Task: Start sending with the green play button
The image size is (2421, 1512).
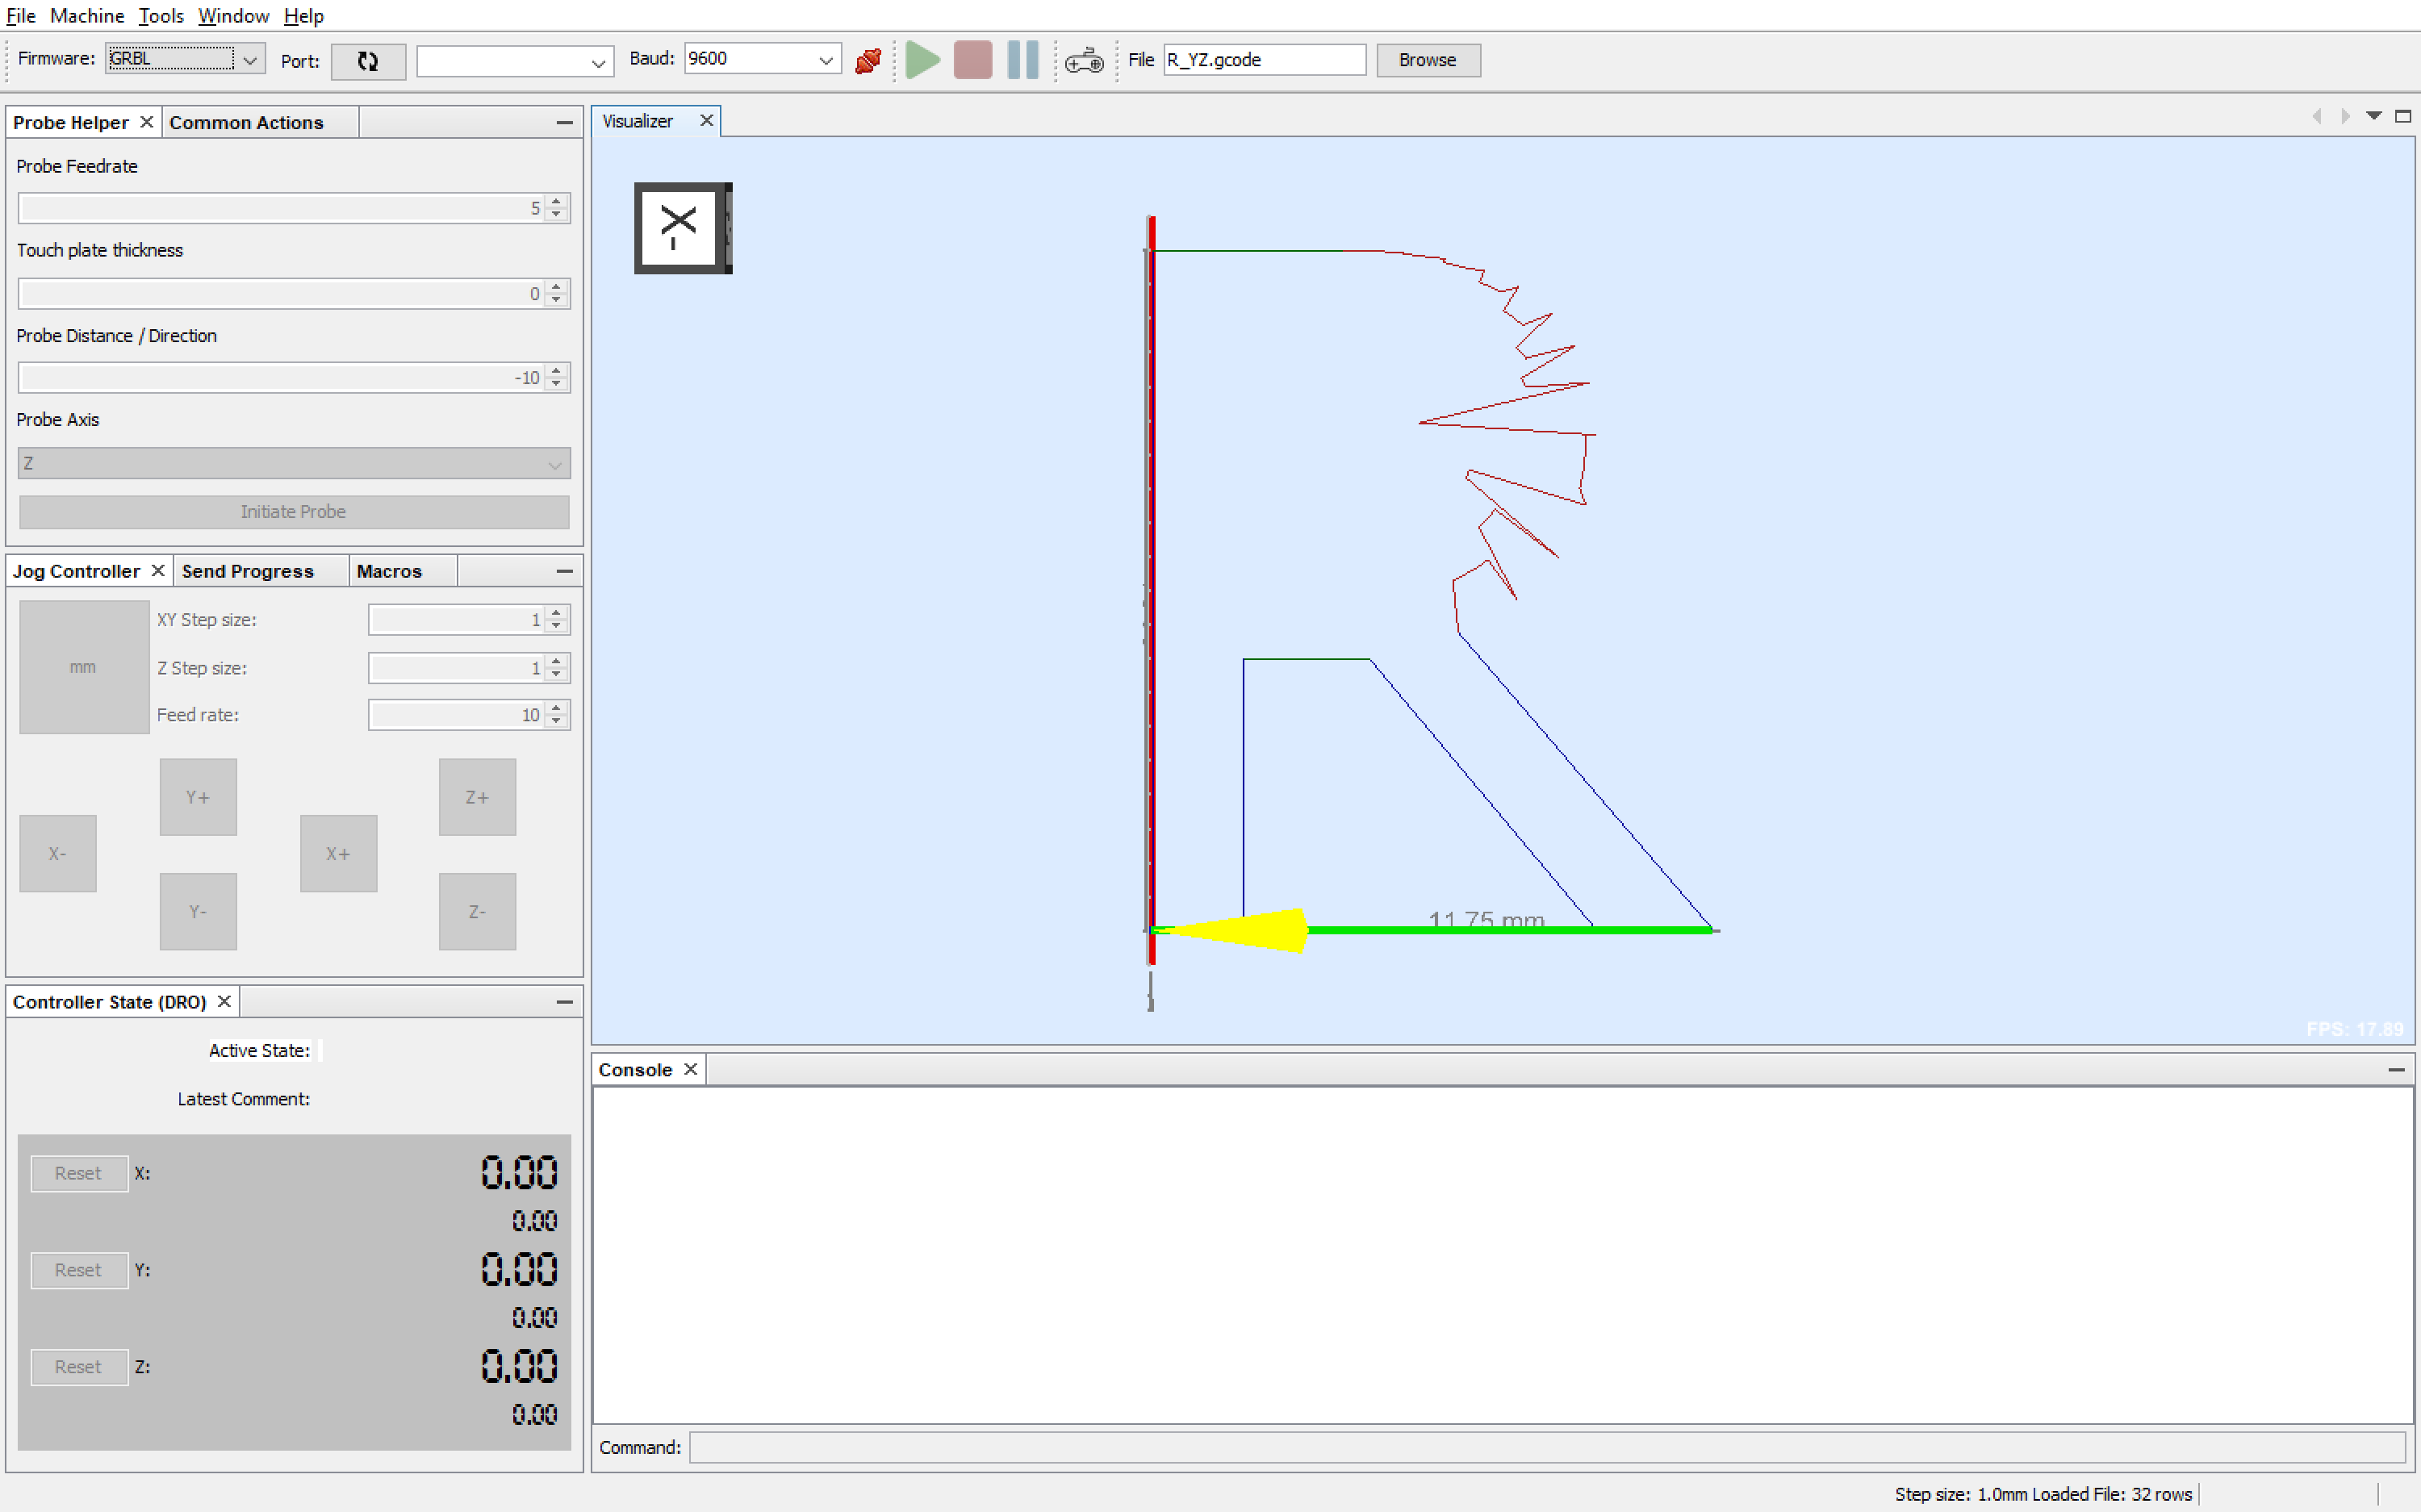Action: pyautogui.click(x=922, y=60)
